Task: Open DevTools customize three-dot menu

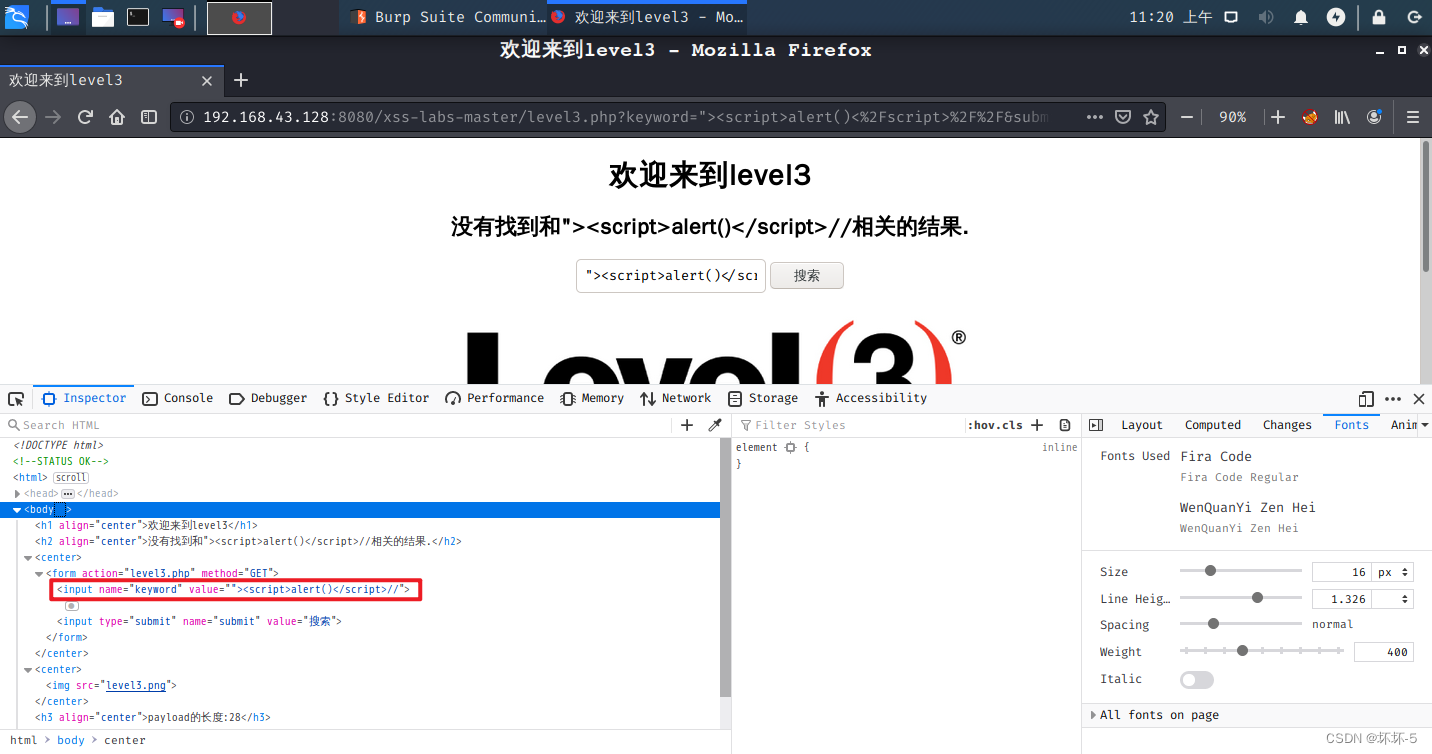Action: tap(1393, 398)
